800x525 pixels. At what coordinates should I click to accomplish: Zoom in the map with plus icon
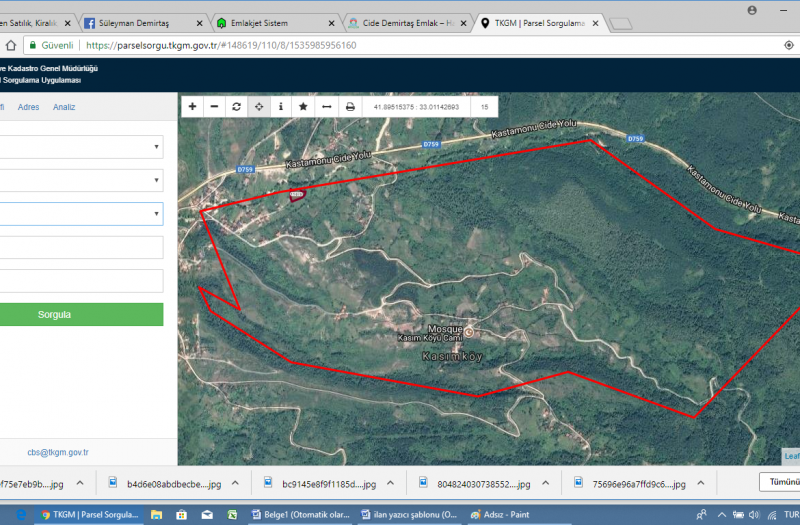(x=192, y=106)
